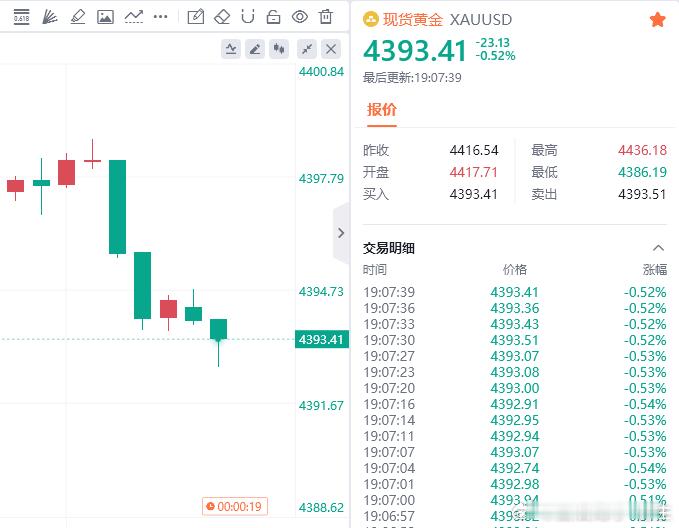The image size is (679, 528).
Task: Click price 4392.95 in trade list
Action: pyautogui.click(x=514, y=421)
